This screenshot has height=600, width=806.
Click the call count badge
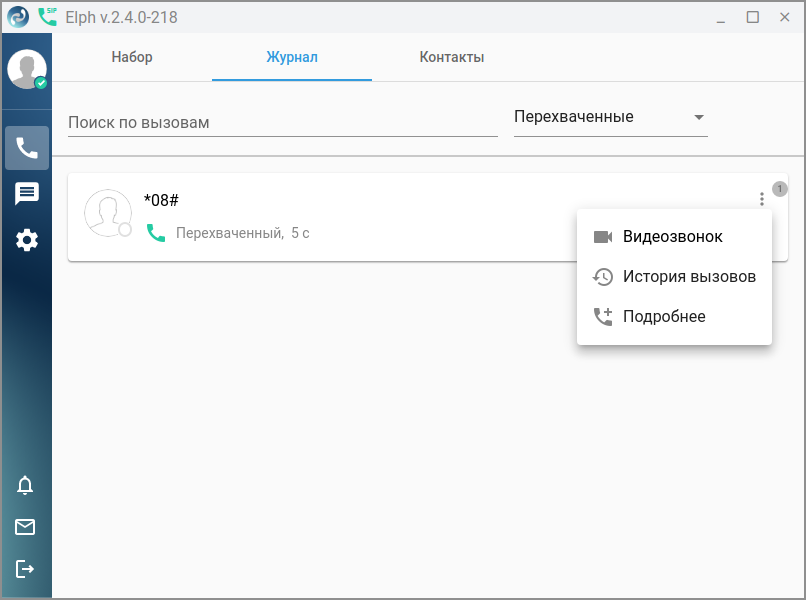780,189
